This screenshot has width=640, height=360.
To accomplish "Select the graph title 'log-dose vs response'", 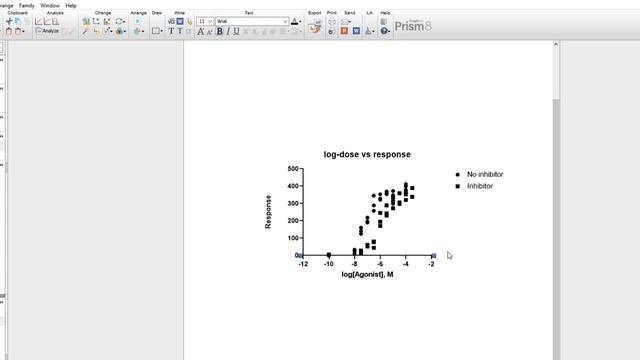I will [x=367, y=154].
